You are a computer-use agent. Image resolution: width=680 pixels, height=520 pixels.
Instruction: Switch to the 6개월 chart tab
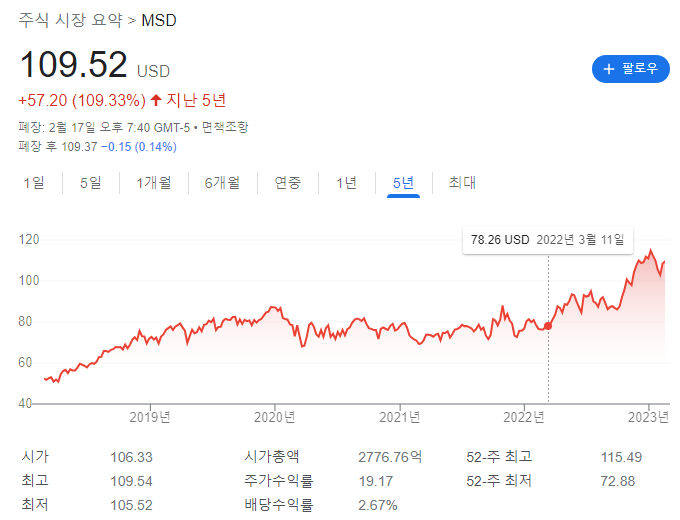(x=222, y=183)
